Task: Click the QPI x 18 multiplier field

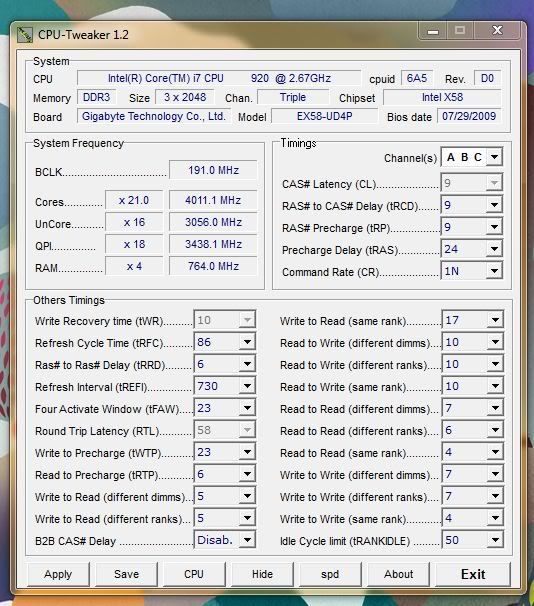Action: (x=134, y=244)
